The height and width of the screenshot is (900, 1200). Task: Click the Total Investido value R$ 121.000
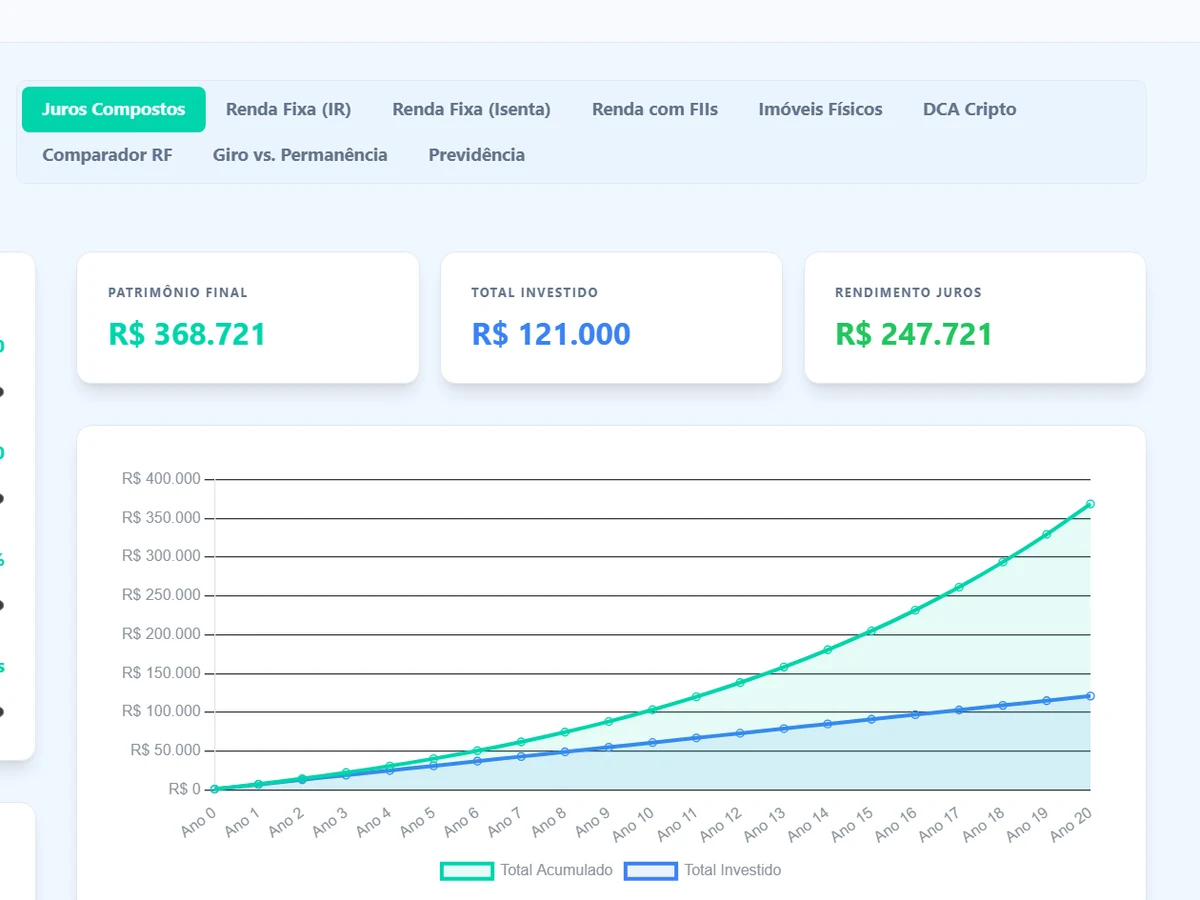(x=551, y=334)
